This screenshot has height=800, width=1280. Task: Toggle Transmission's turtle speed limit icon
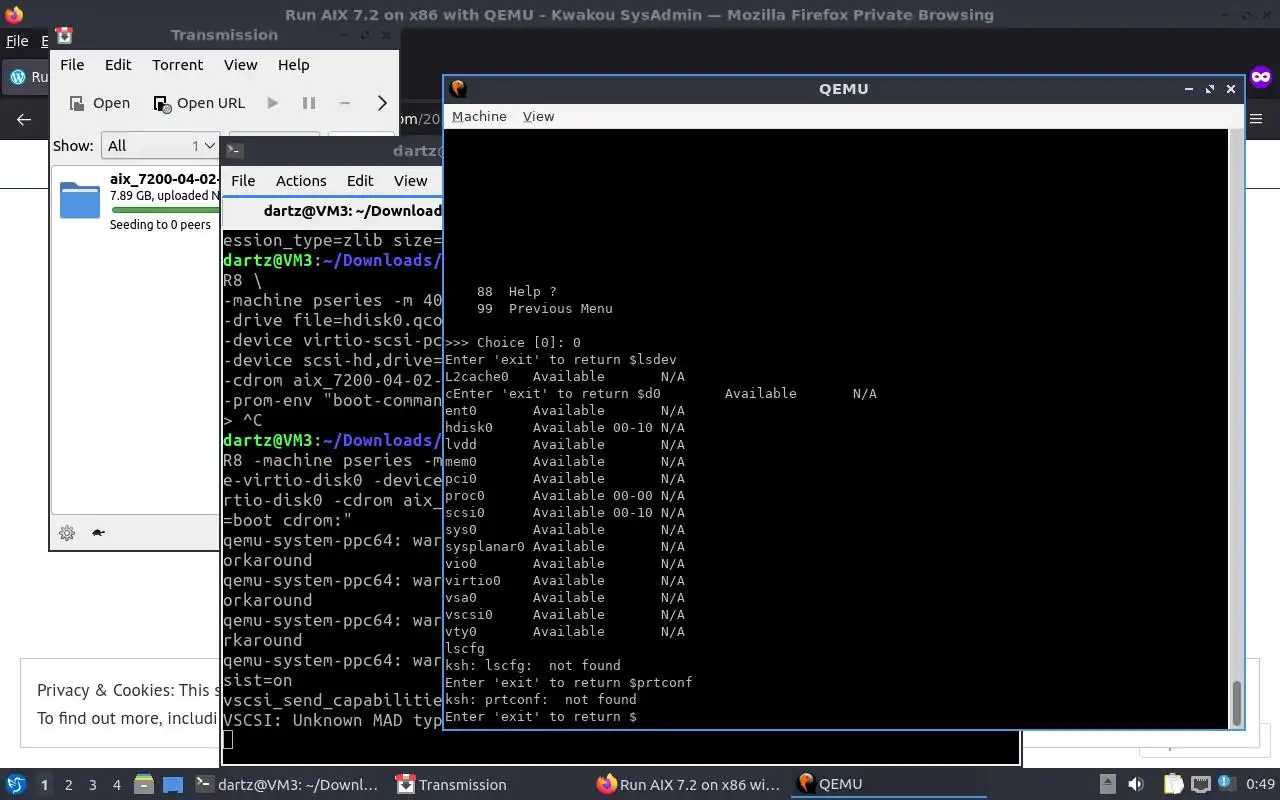(x=98, y=533)
